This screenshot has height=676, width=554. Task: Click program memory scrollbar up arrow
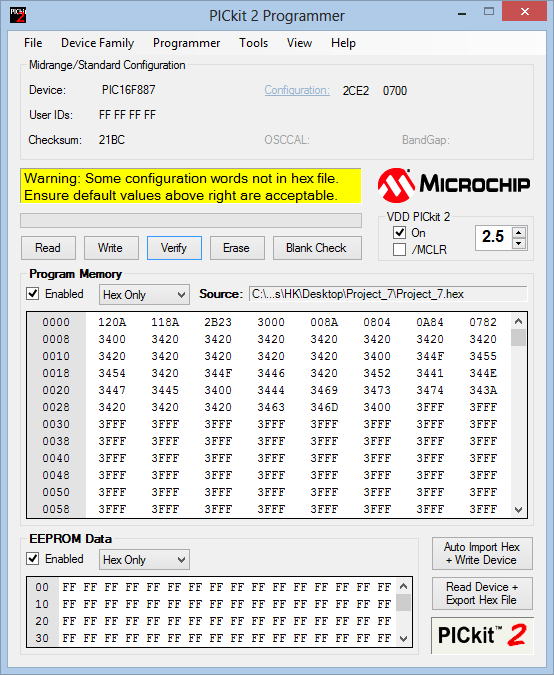(519, 321)
